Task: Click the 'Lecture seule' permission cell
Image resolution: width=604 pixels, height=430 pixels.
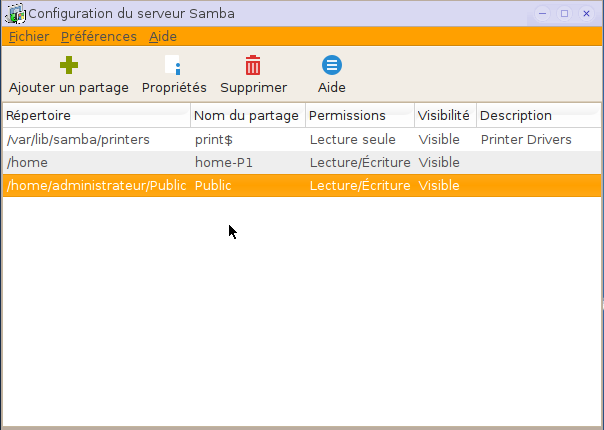Action: 352,139
